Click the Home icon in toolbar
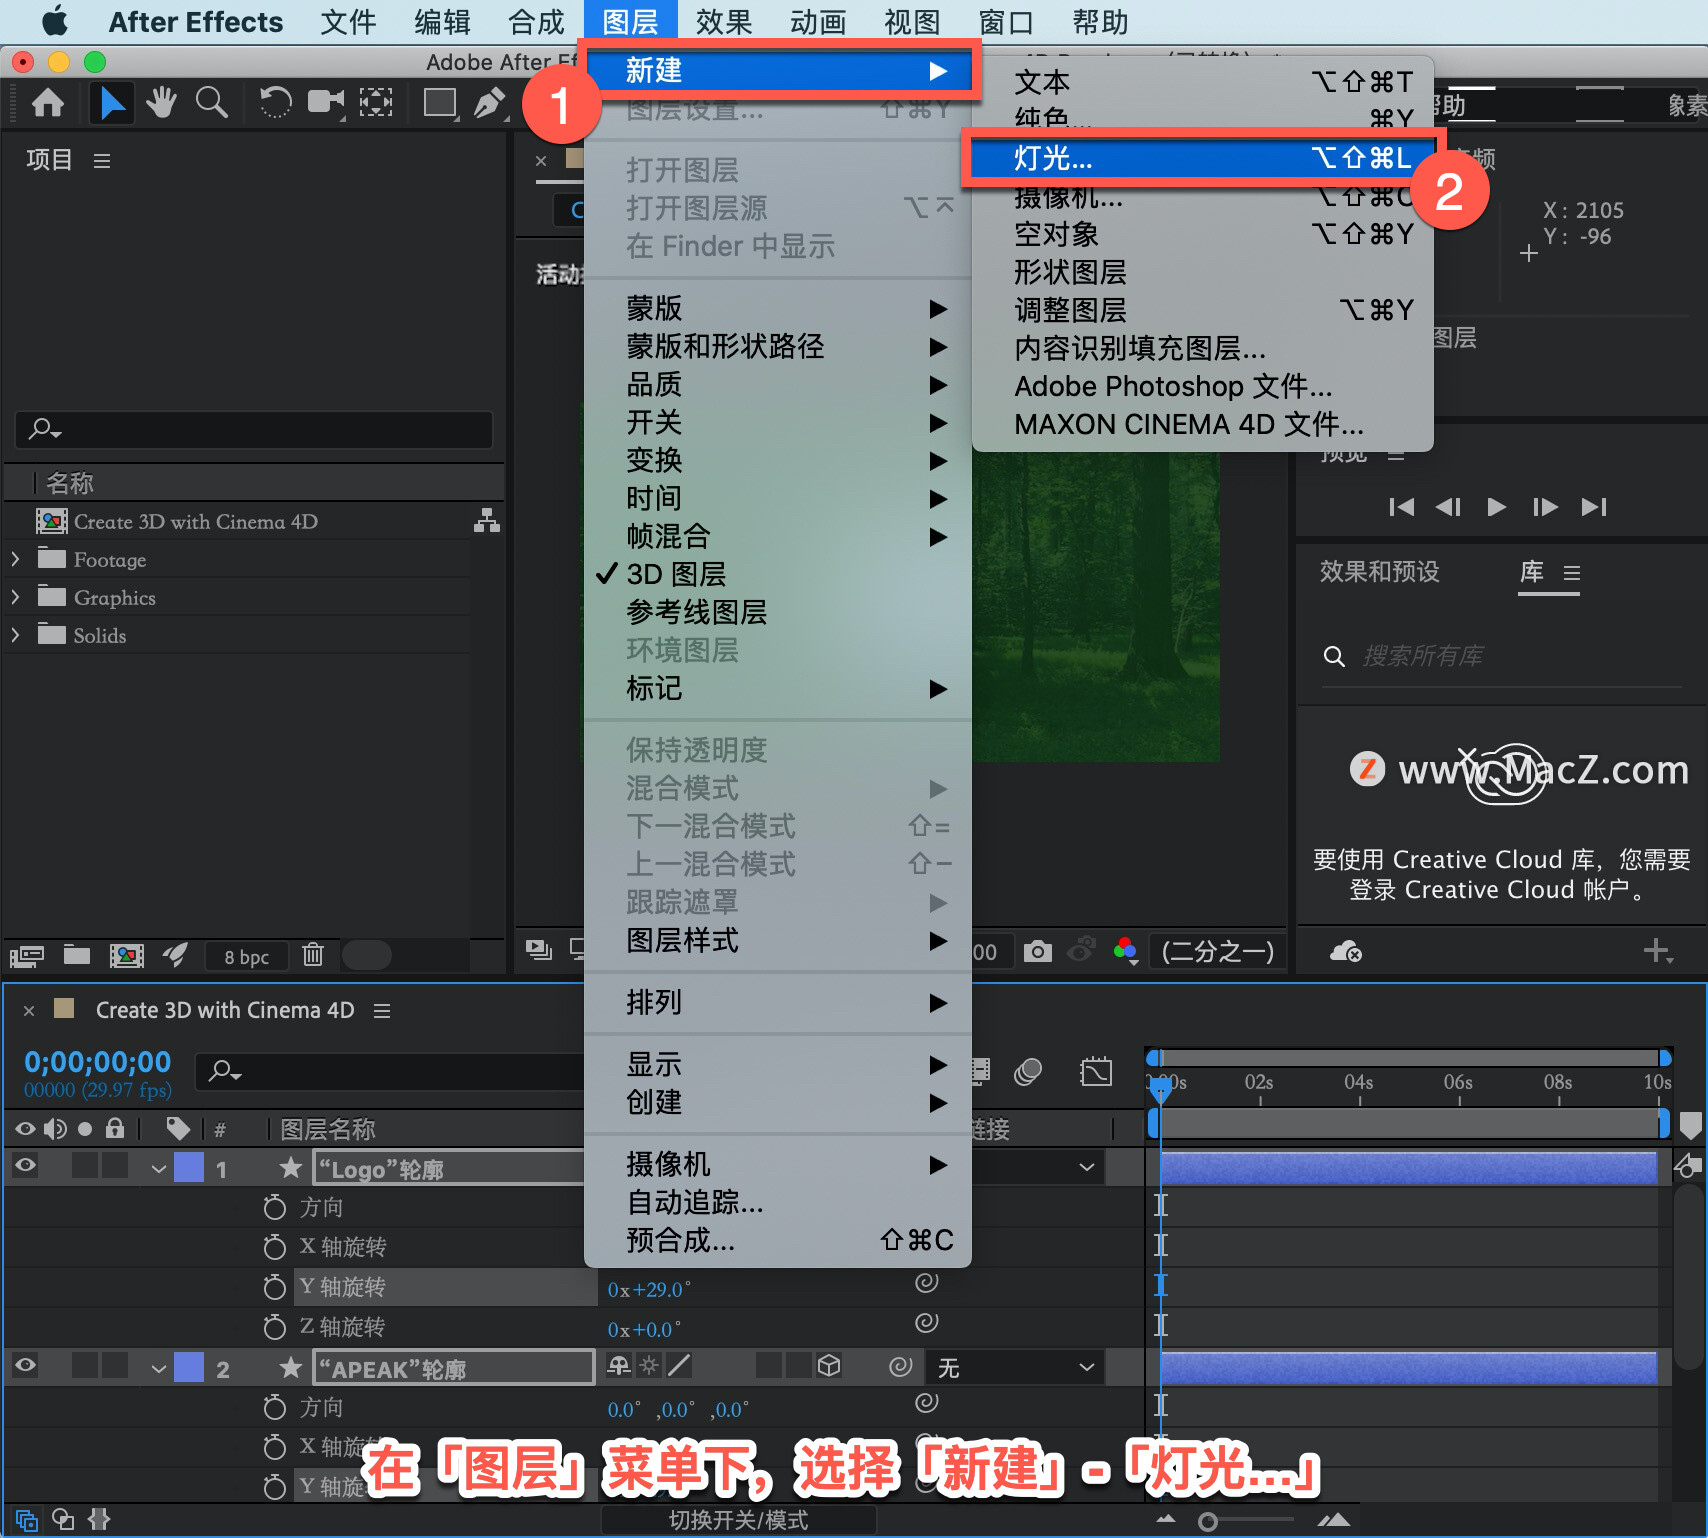The width and height of the screenshot is (1708, 1538). tap(48, 102)
